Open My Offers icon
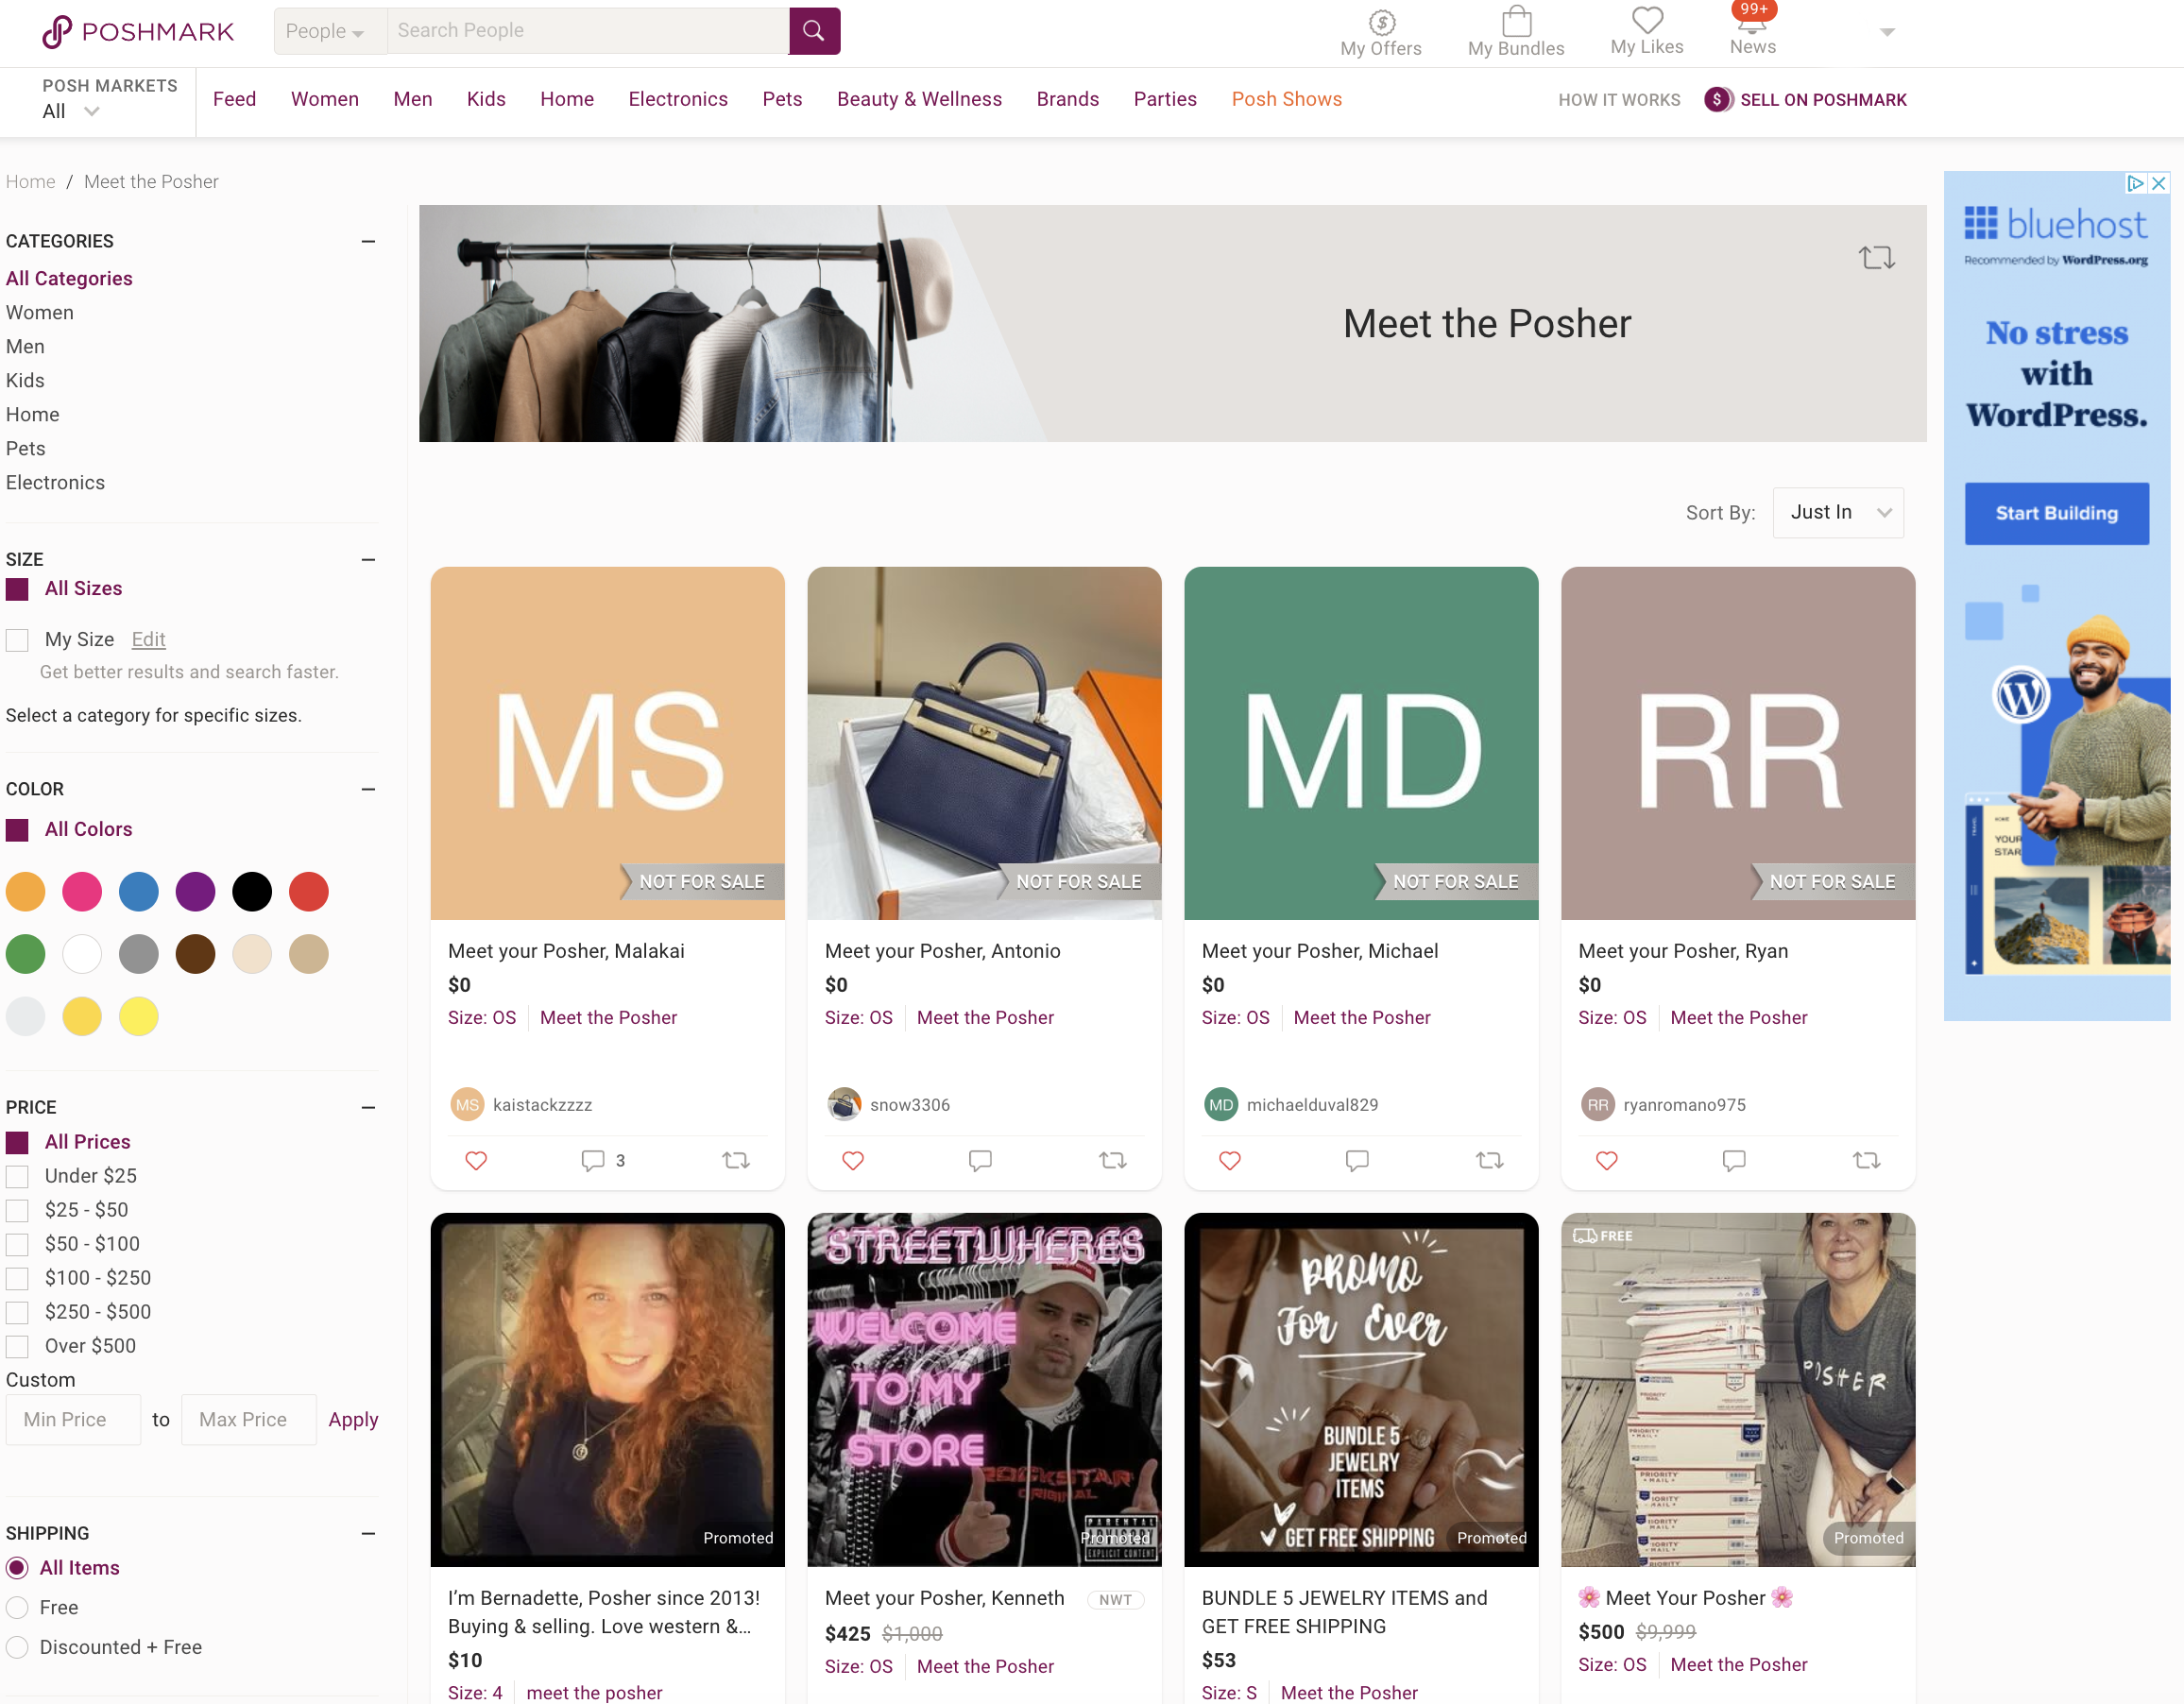This screenshot has height=1704, width=2184. pyautogui.click(x=1381, y=23)
